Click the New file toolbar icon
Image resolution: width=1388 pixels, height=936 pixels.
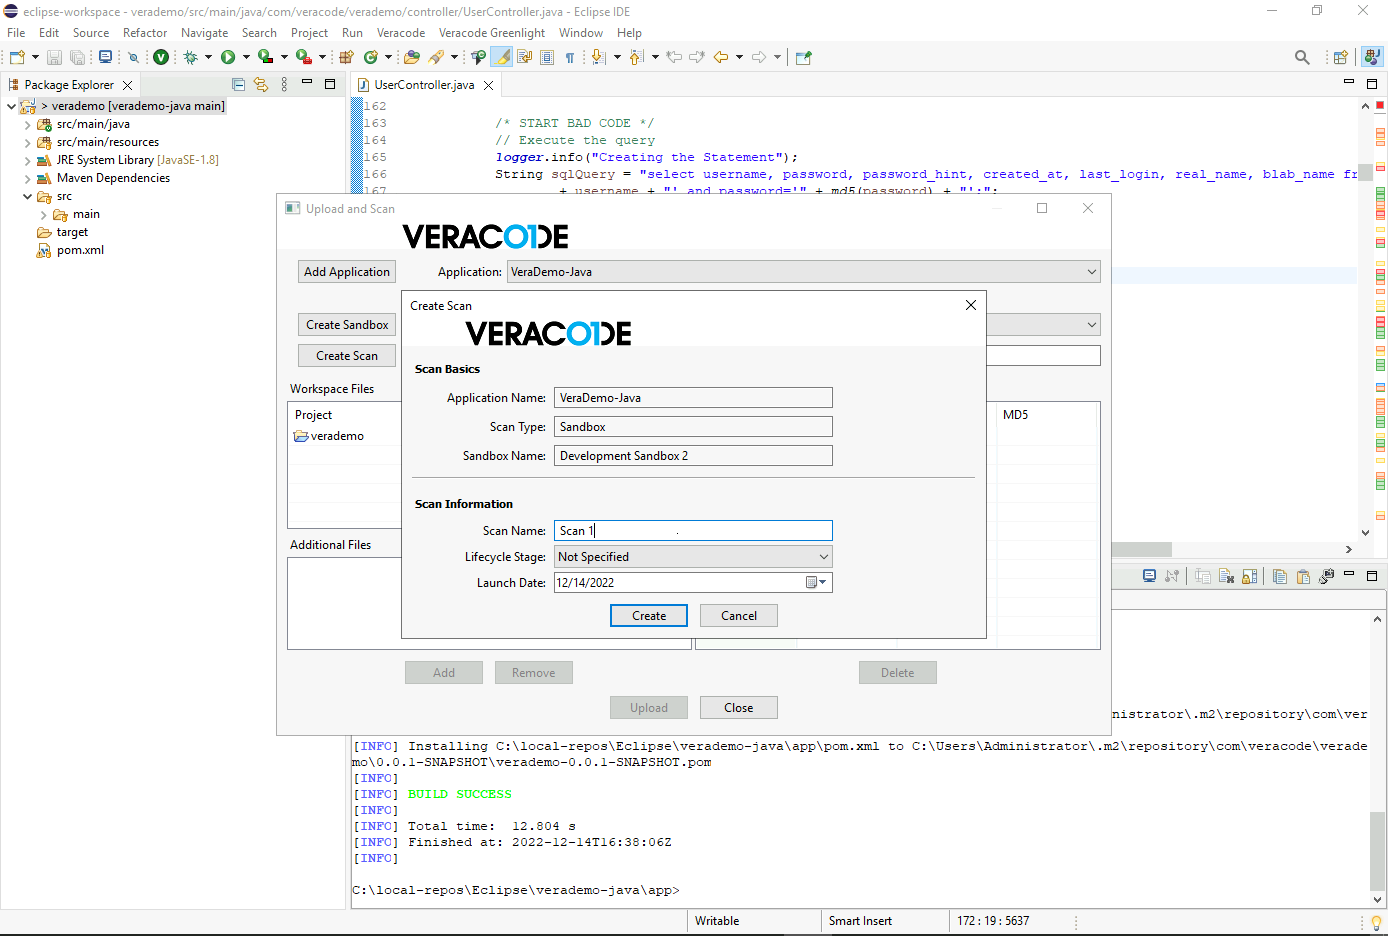tap(17, 57)
